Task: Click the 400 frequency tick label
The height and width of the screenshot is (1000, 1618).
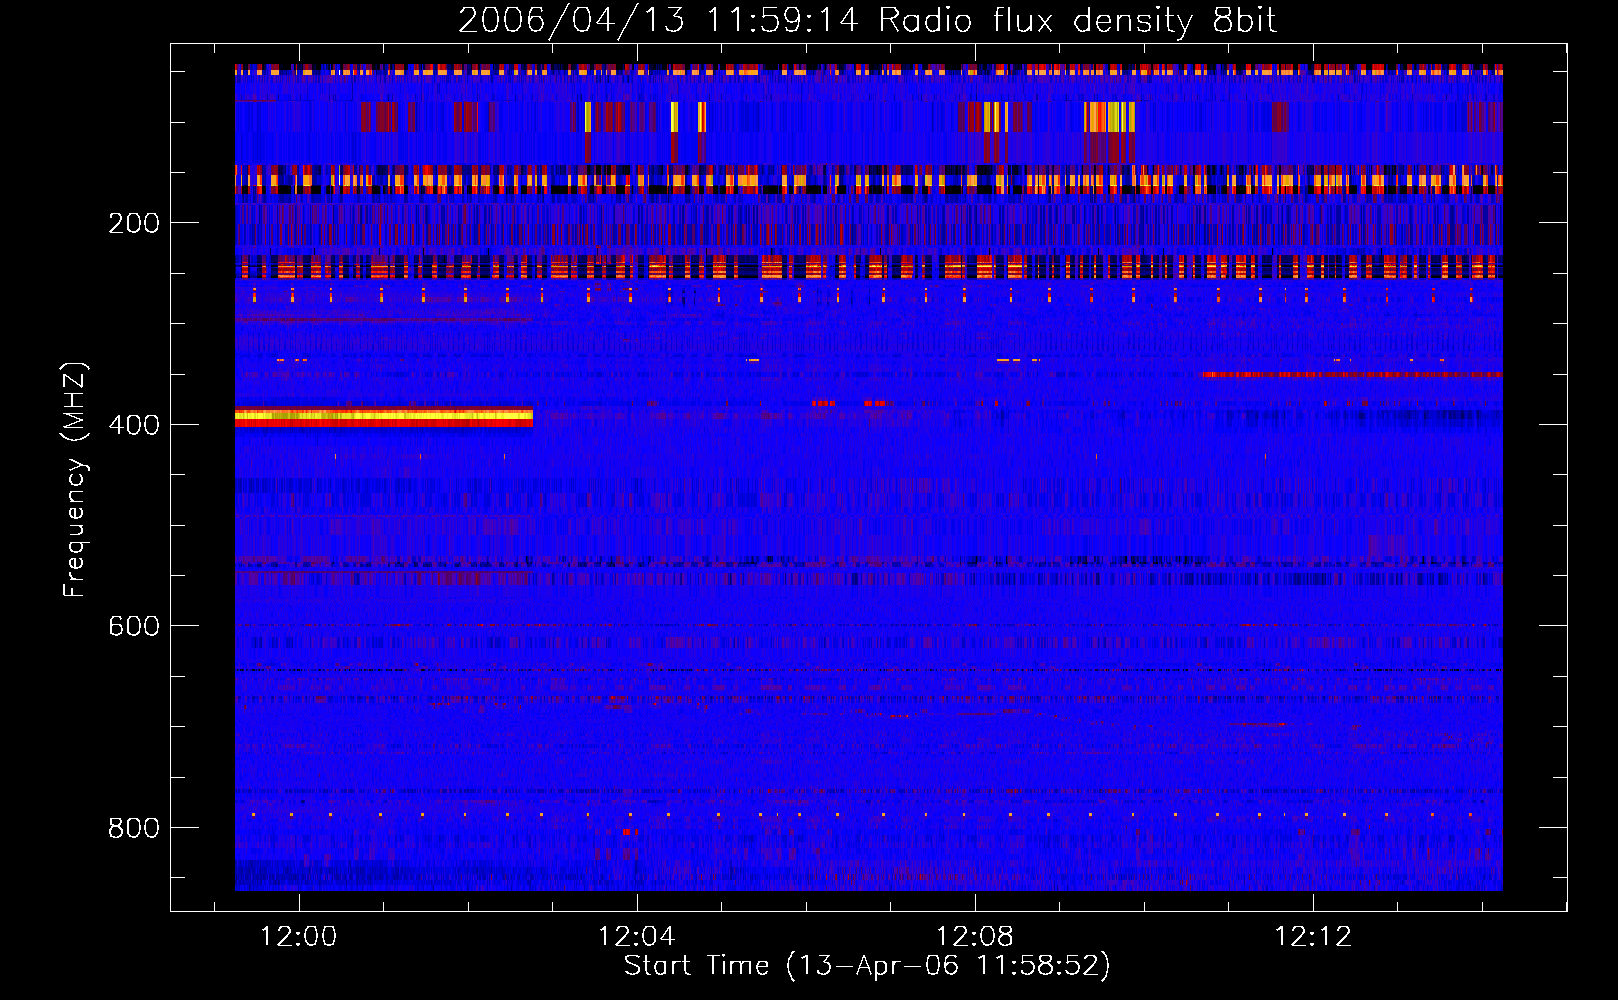Action: [134, 425]
